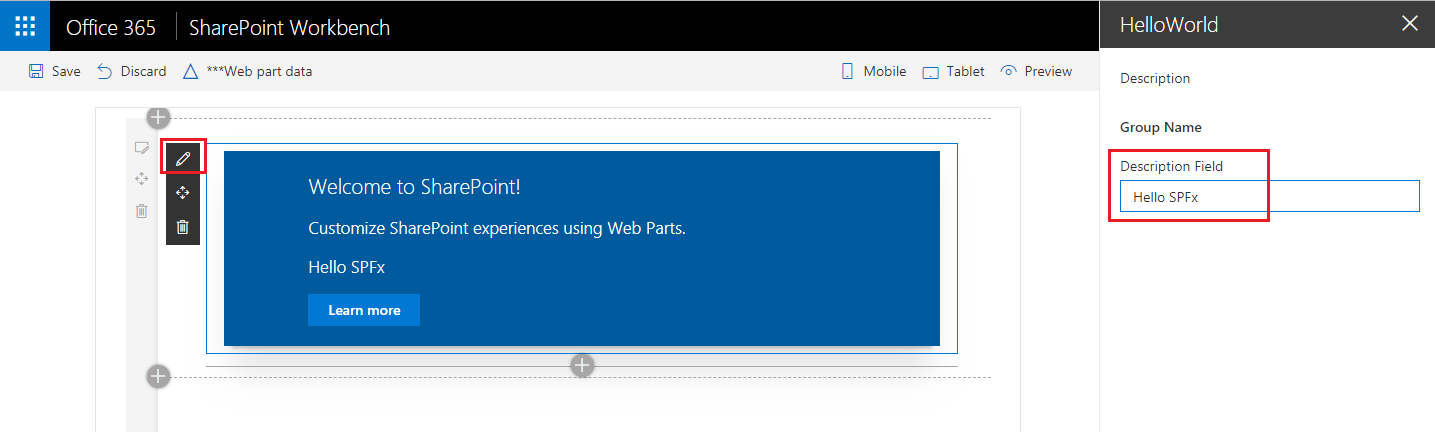Screen dimensions: 1435x432
Task: Switch to Tablet preview
Action: coord(953,71)
